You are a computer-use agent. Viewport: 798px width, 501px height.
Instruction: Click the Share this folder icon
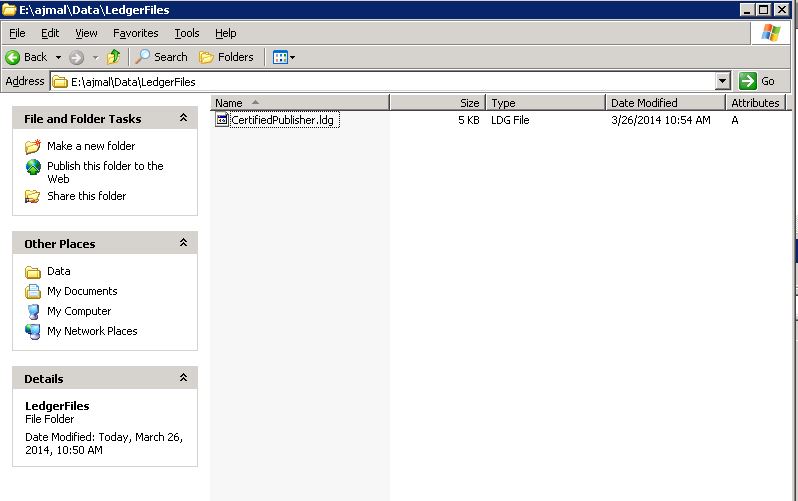pos(33,196)
